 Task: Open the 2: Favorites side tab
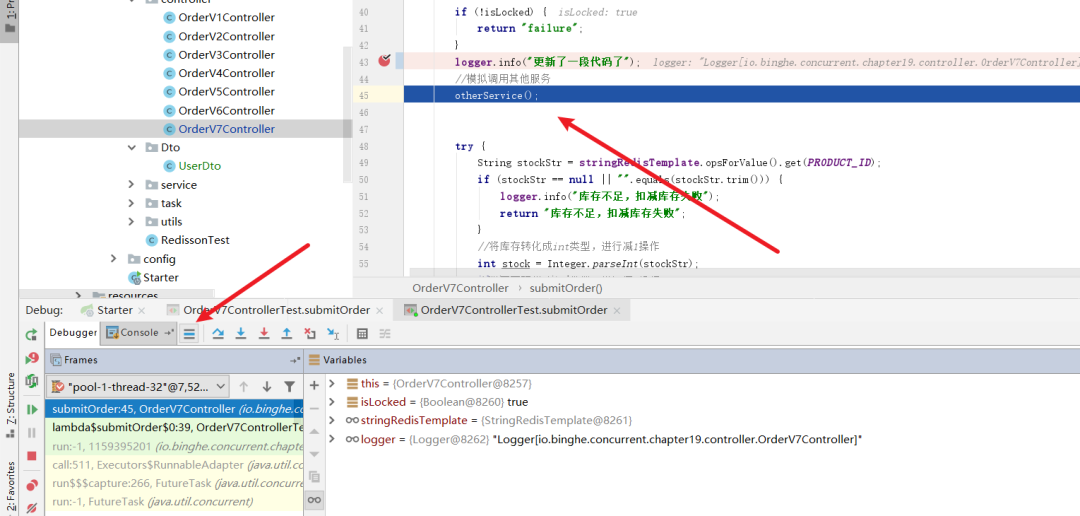pos(10,488)
